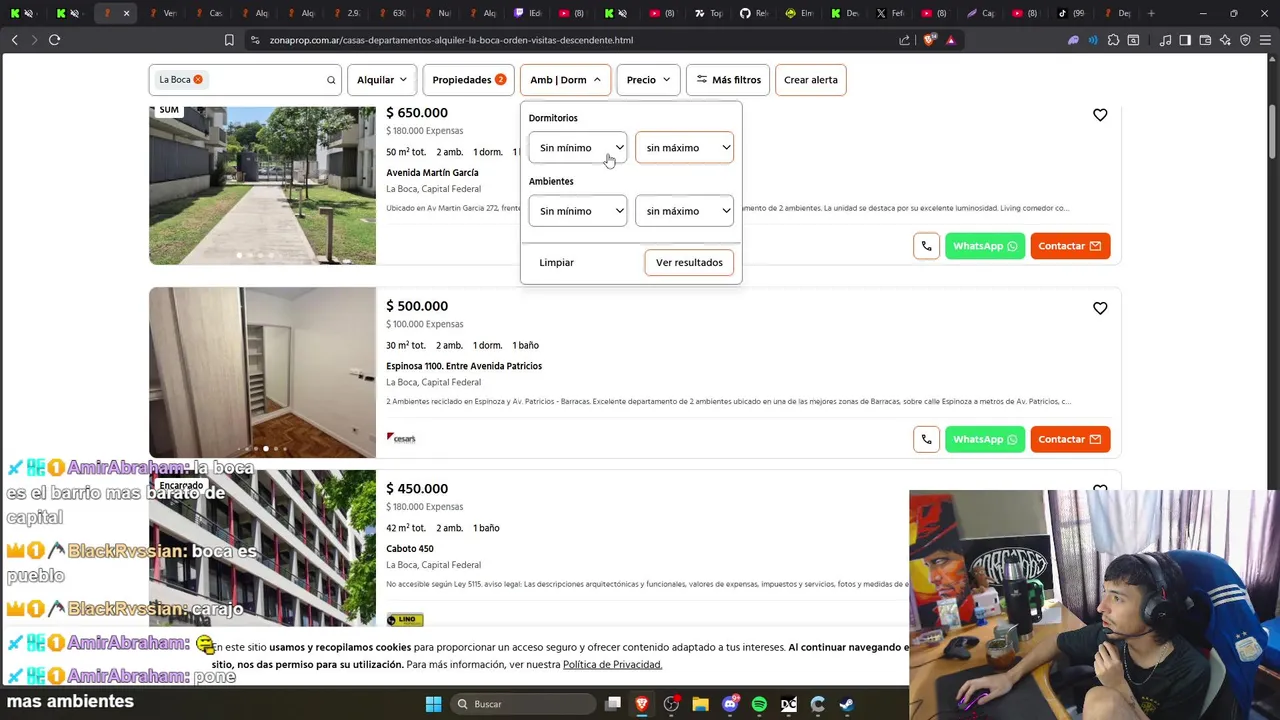Click Espinosa 1100. Entre Avenida Patricios title

(x=464, y=366)
